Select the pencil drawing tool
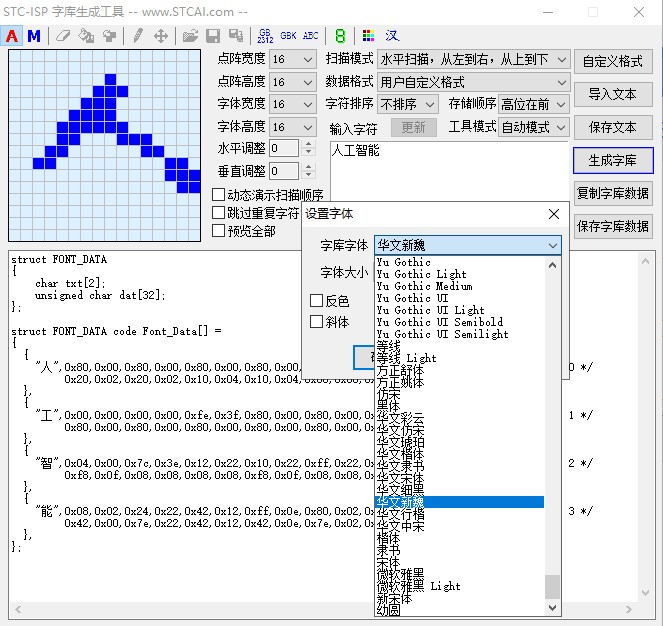Viewport: 663px width, 626px height. (138, 36)
